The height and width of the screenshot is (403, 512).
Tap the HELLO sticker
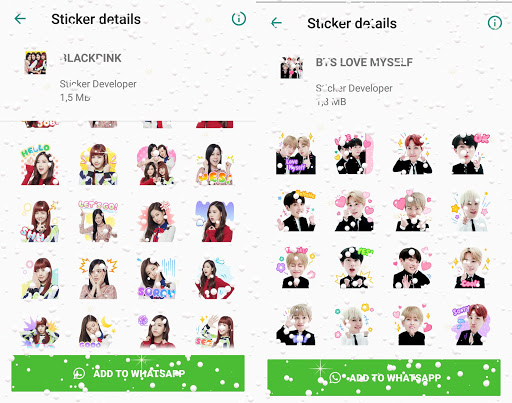click(40, 164)
